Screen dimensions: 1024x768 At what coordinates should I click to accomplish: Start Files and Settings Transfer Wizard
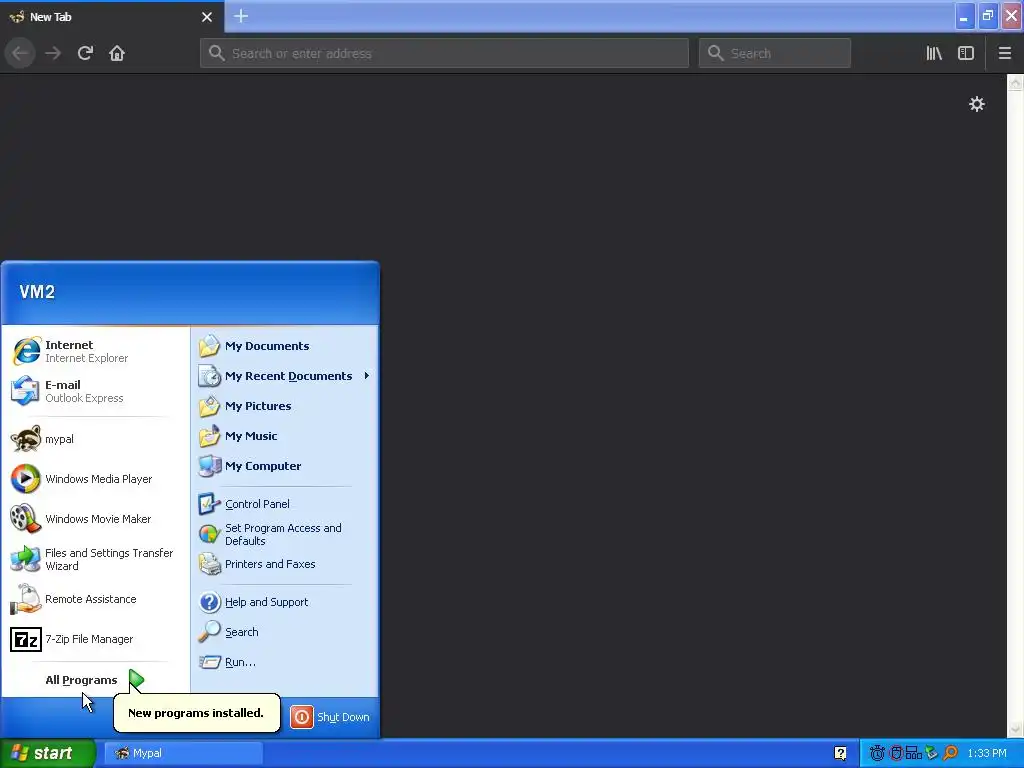tap(95, 559)
